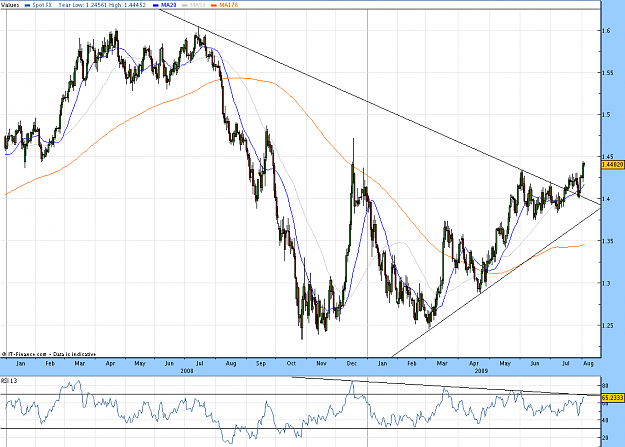Click the Sep month label on the time axis
This screenshot has width=625, height=447.
[261, 363]
